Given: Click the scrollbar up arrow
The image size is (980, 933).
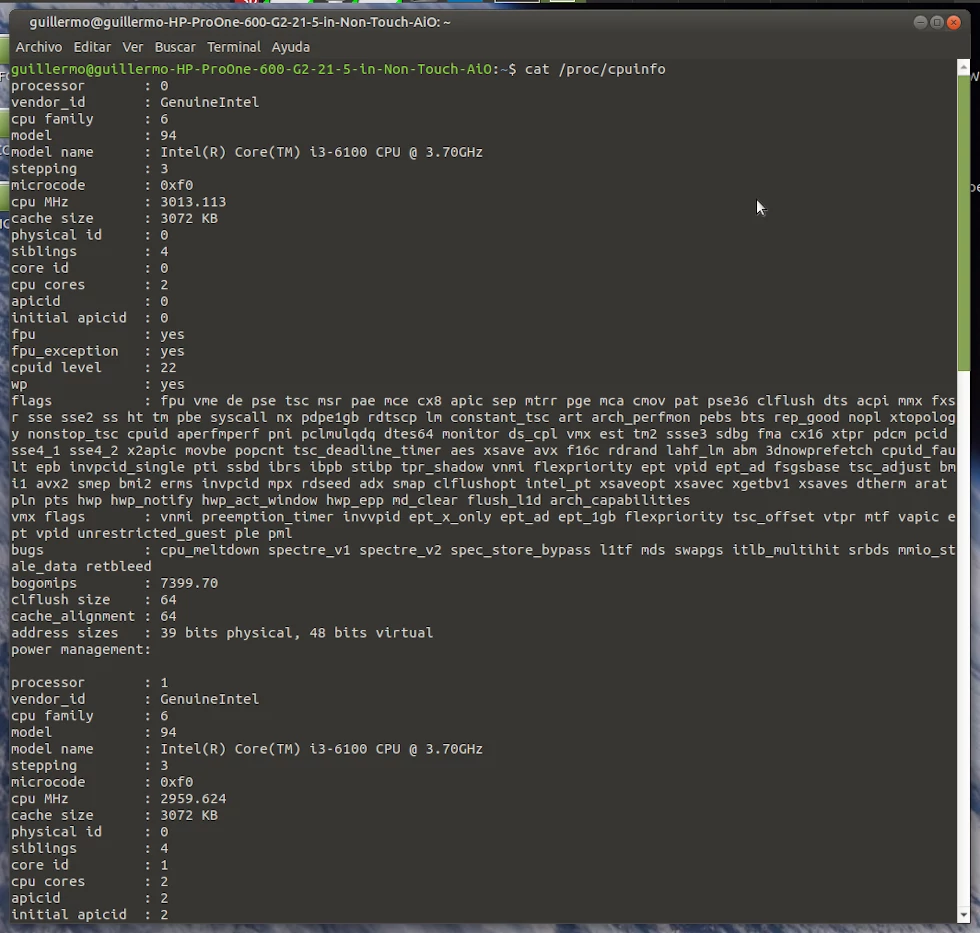Looking at the screenshot, I should (x=963, y=66).
